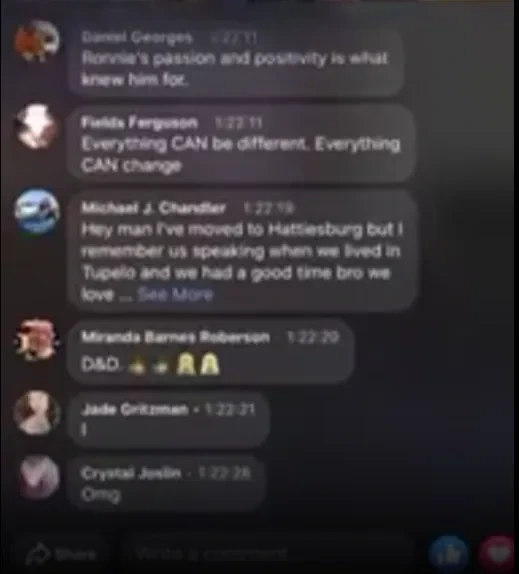519x574 pixels.
Task: Open Fields Ferguson's profile picture
Action: point(37,127)
